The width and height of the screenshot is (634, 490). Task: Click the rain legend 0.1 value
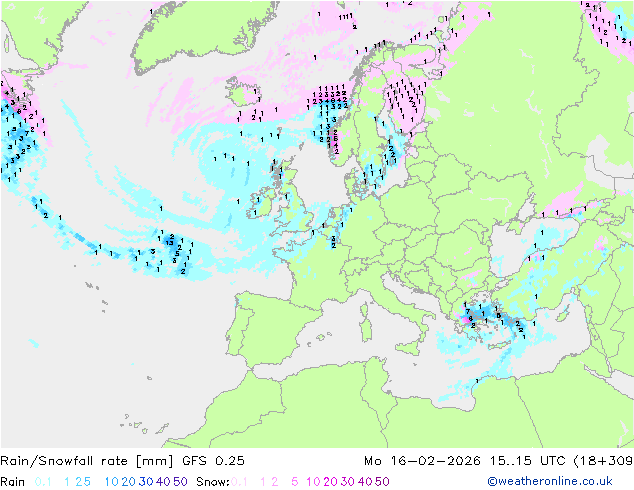pyautogui.click(x=43, y=482)
